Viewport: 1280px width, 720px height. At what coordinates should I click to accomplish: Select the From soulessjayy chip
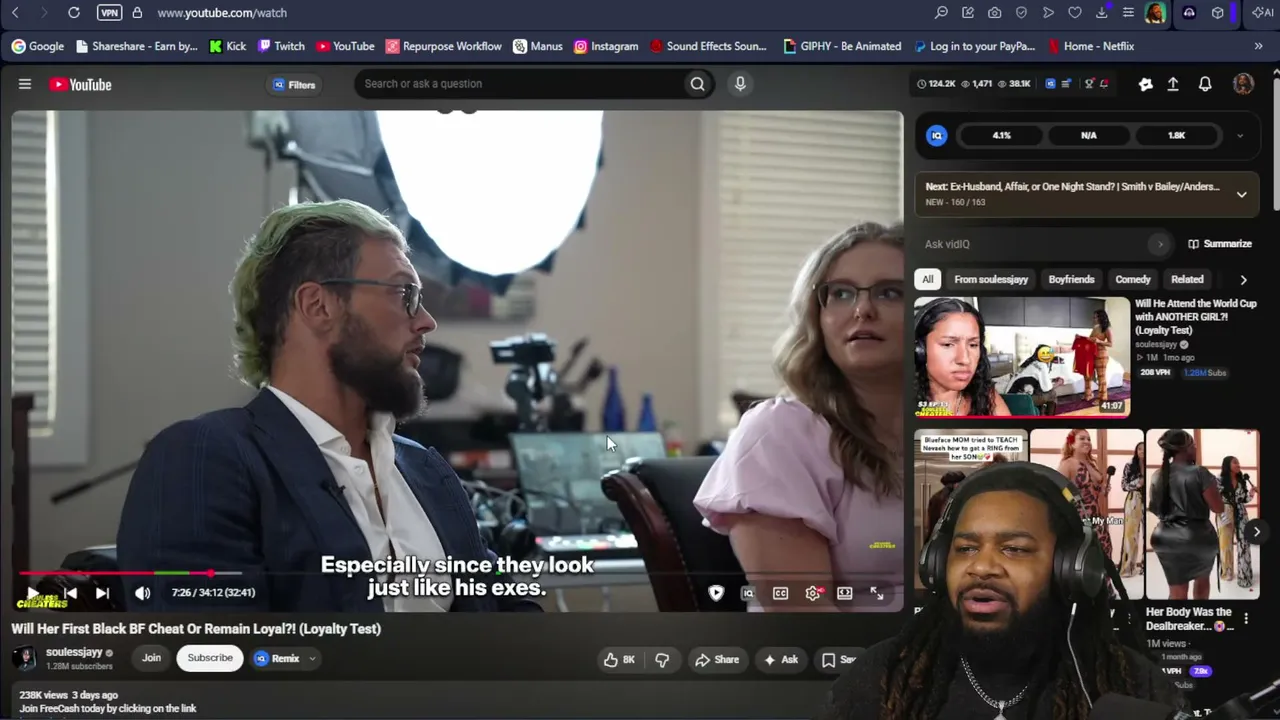click(991, 280)
